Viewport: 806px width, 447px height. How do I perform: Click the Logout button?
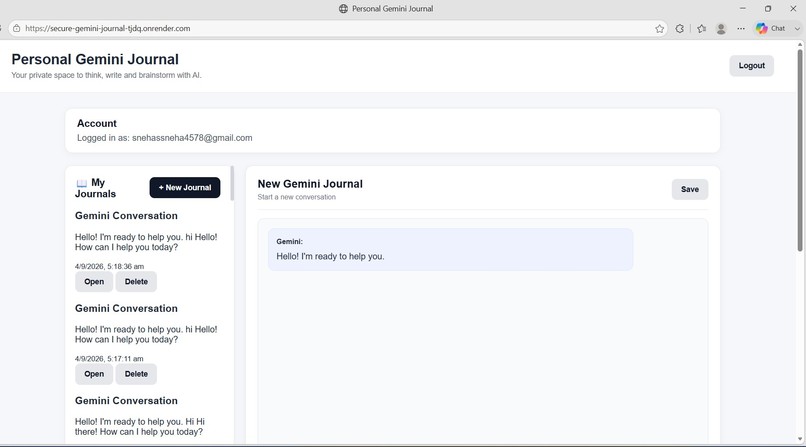click(752, 66)
